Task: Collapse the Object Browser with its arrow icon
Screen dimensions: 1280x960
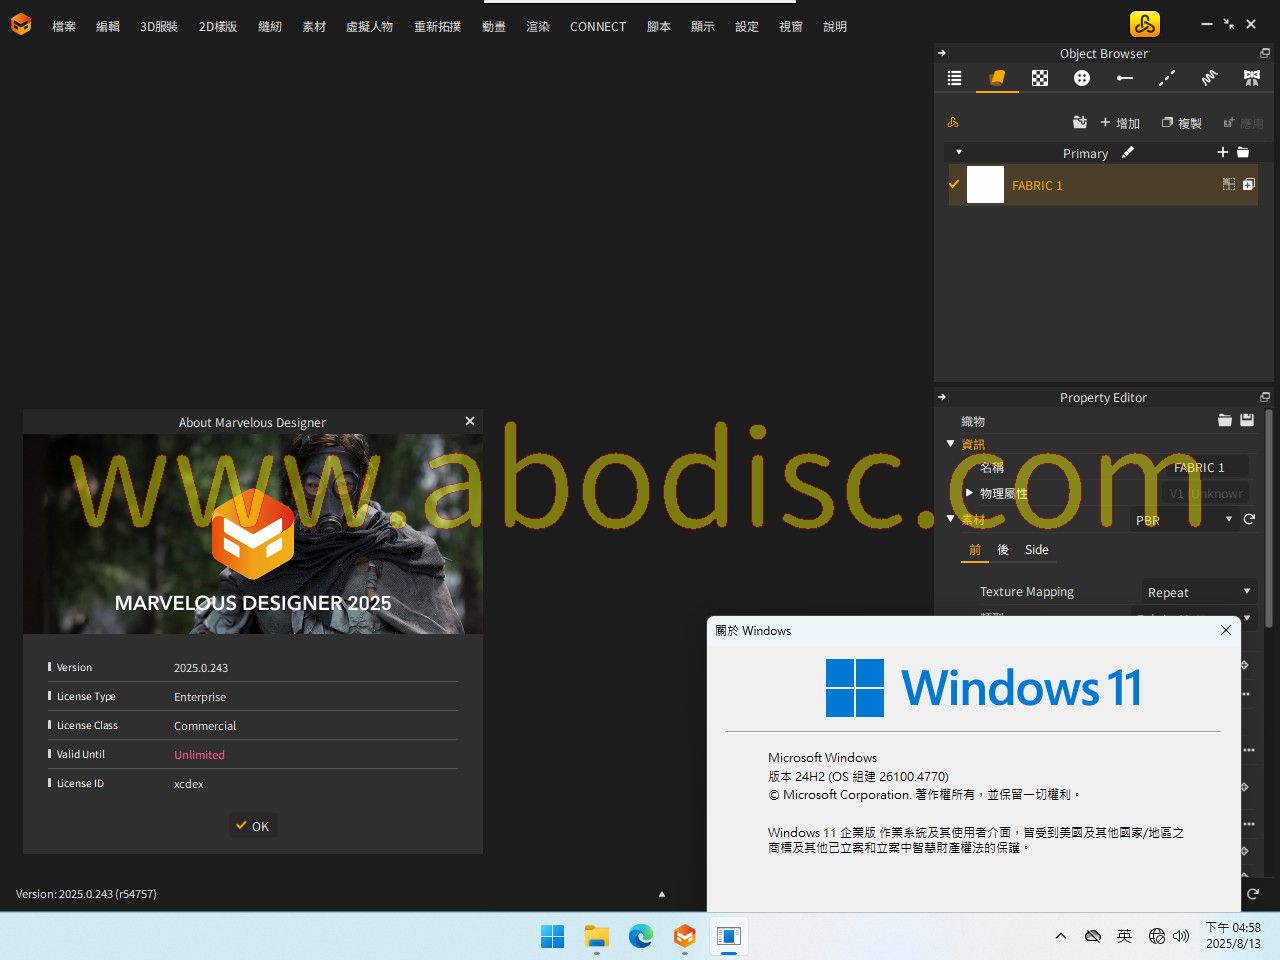Action: click(x=942, y=53)
